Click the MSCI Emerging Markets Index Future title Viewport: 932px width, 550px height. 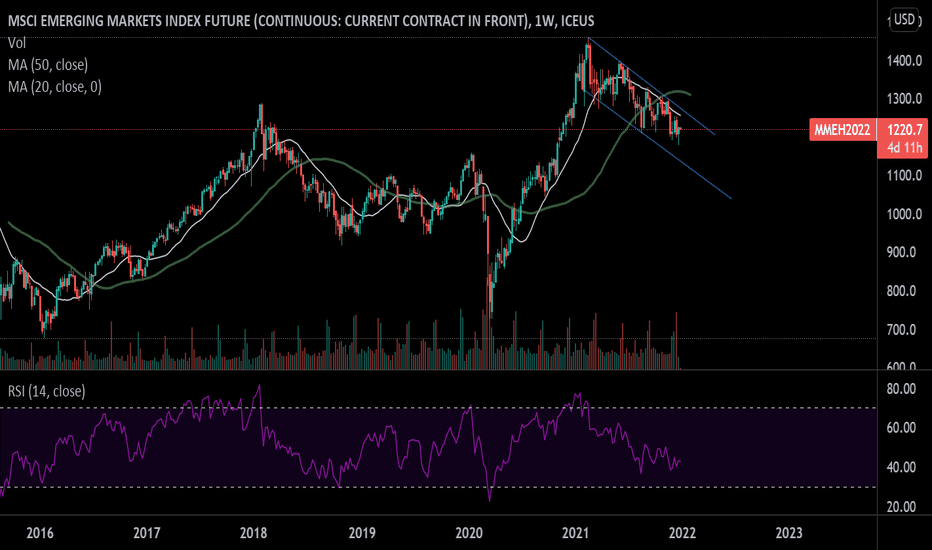301,21
